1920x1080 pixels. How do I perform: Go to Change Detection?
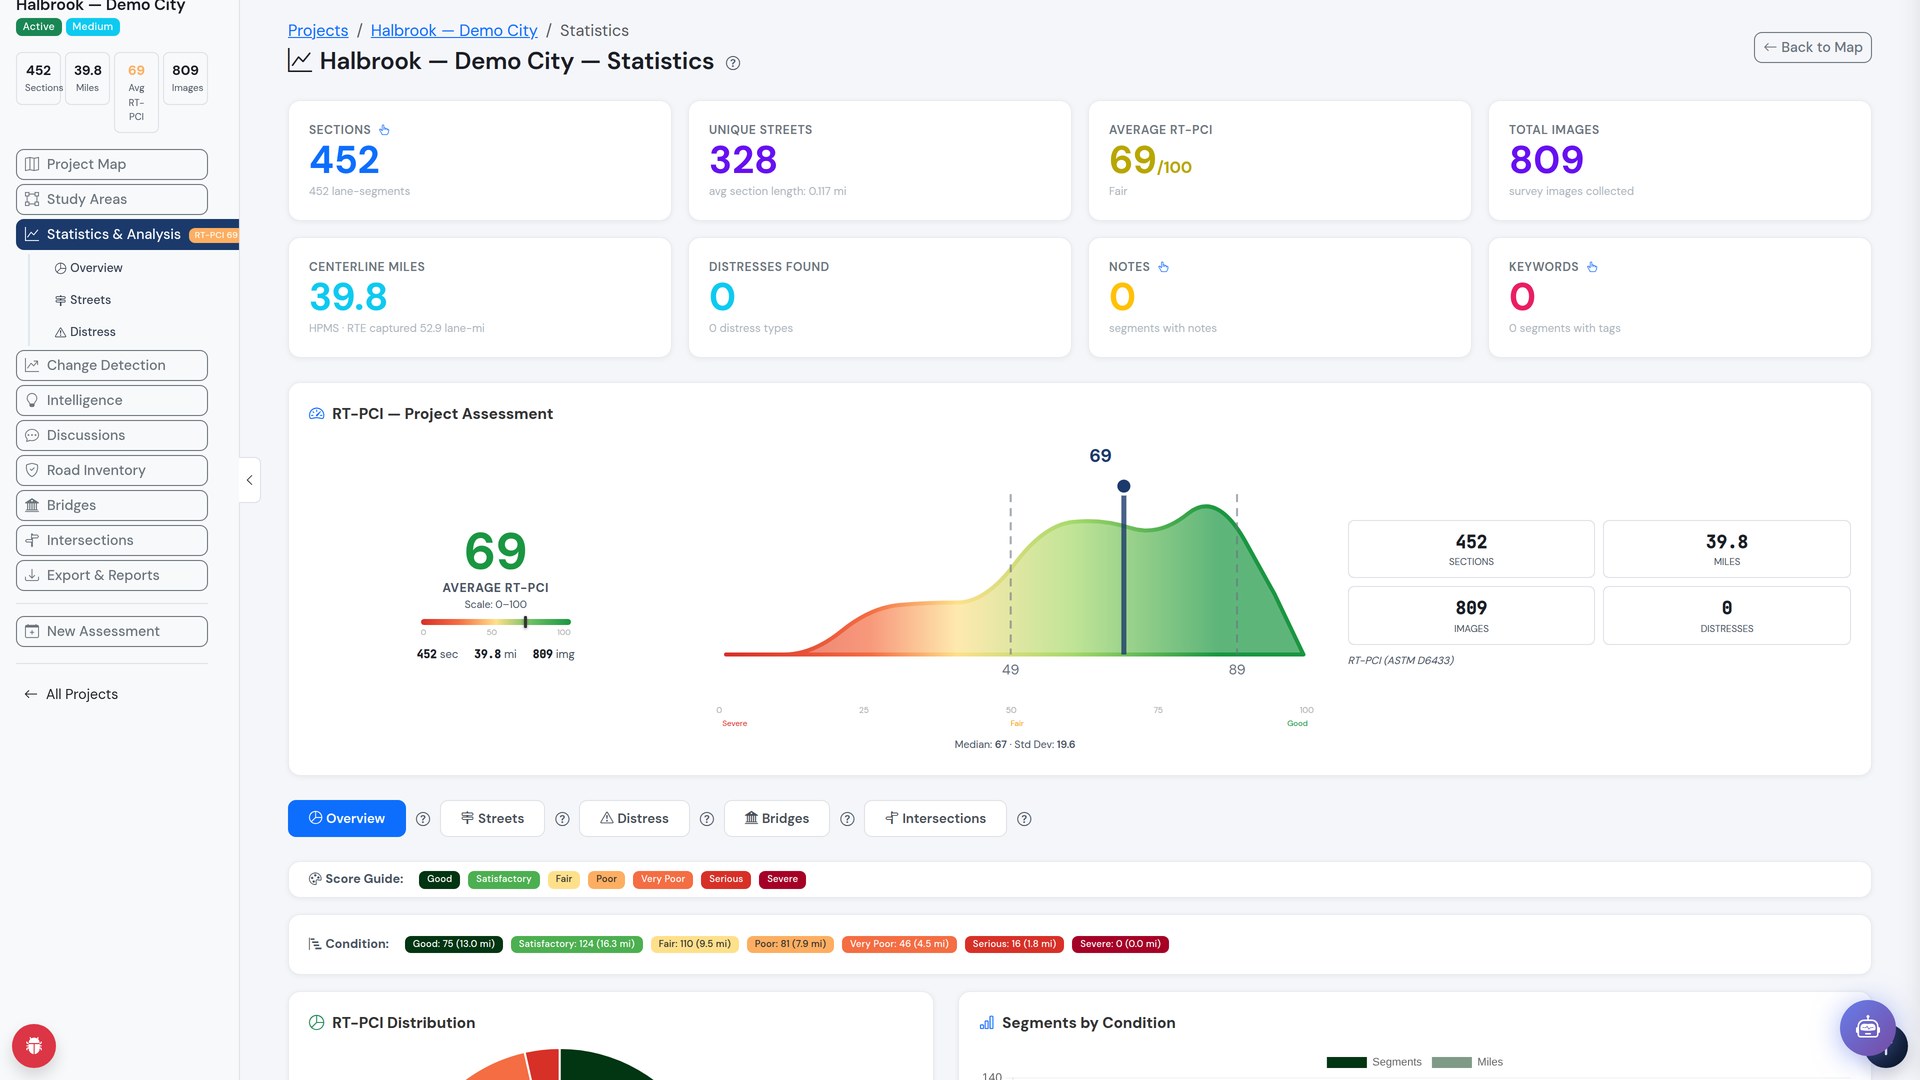112,365
